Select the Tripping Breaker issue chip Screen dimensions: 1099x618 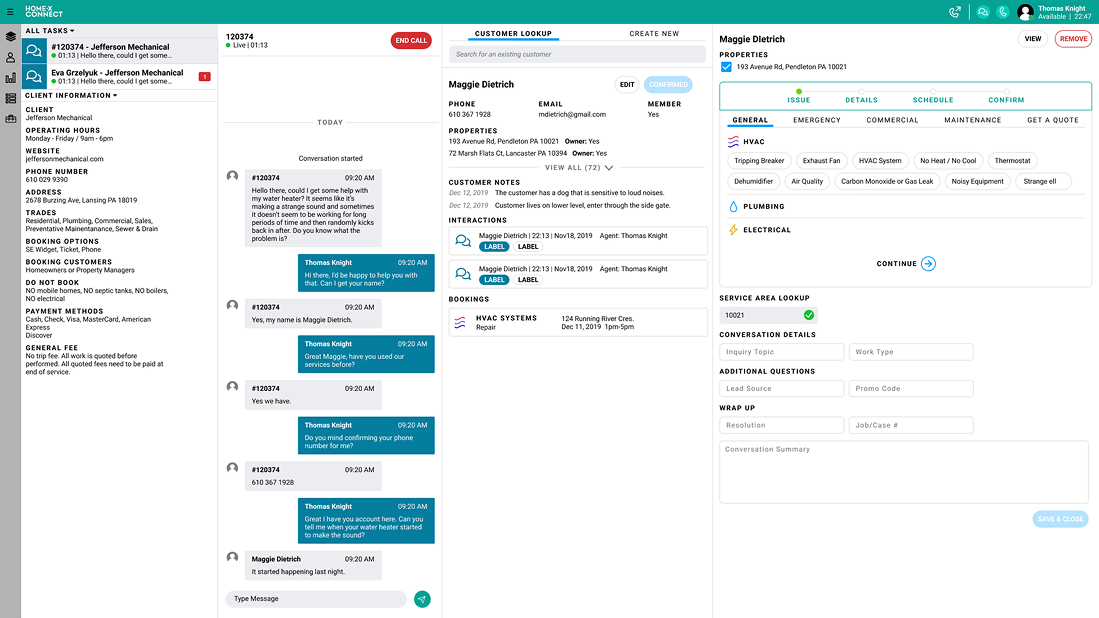pos(759,160)
